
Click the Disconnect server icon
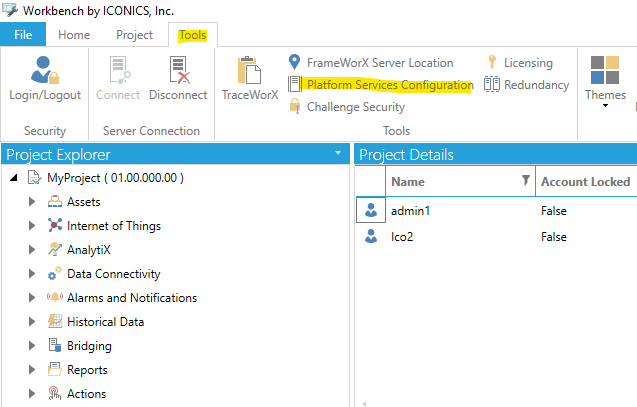click(x=178, y=78)
